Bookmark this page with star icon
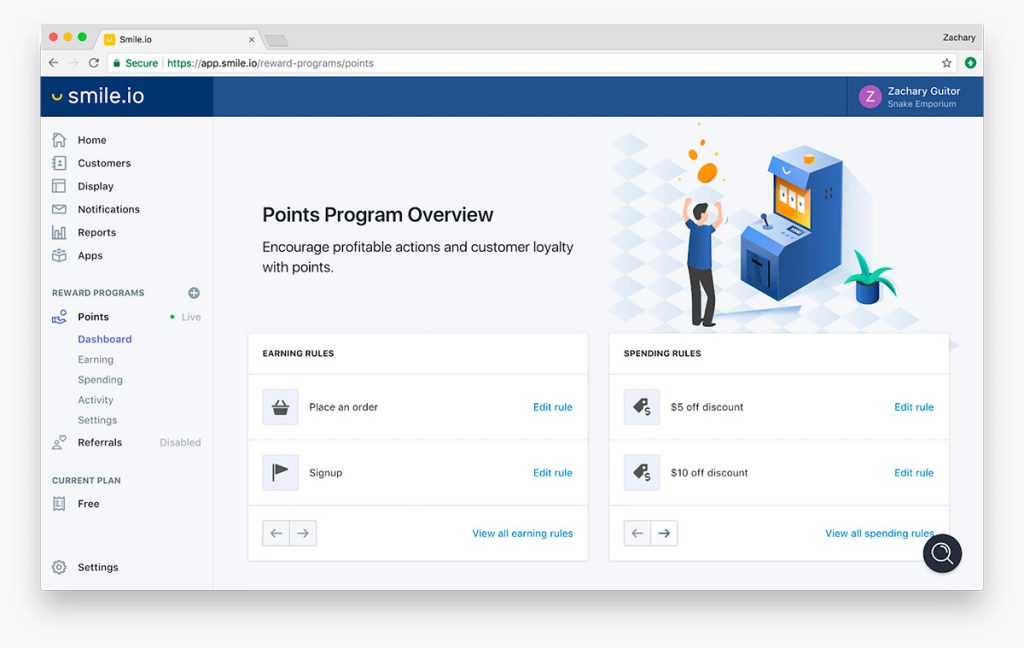 point(946,63)
